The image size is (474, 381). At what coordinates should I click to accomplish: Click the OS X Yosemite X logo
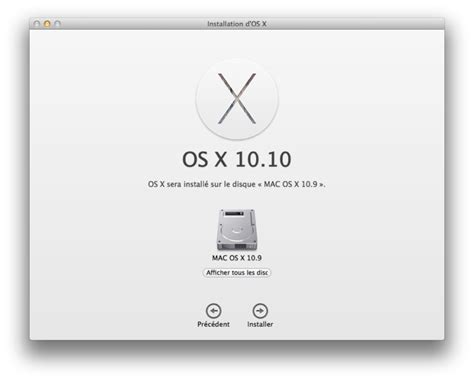(x=237, y=99)
